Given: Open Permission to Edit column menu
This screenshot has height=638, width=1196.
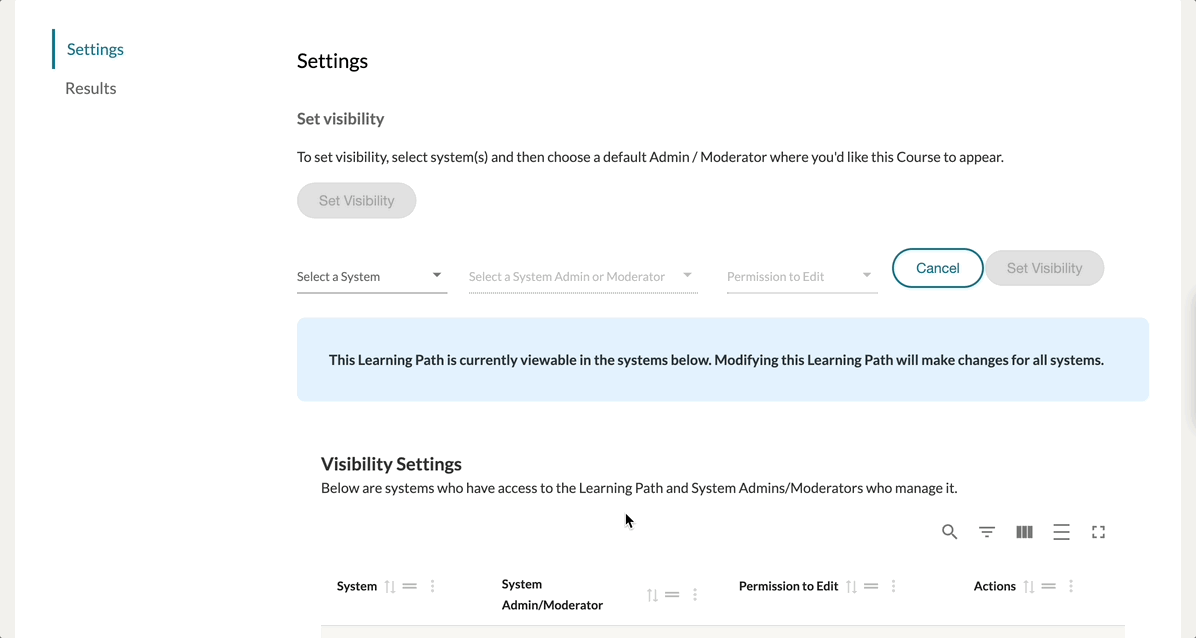Looking at the screenshot, I should point(893,587).
